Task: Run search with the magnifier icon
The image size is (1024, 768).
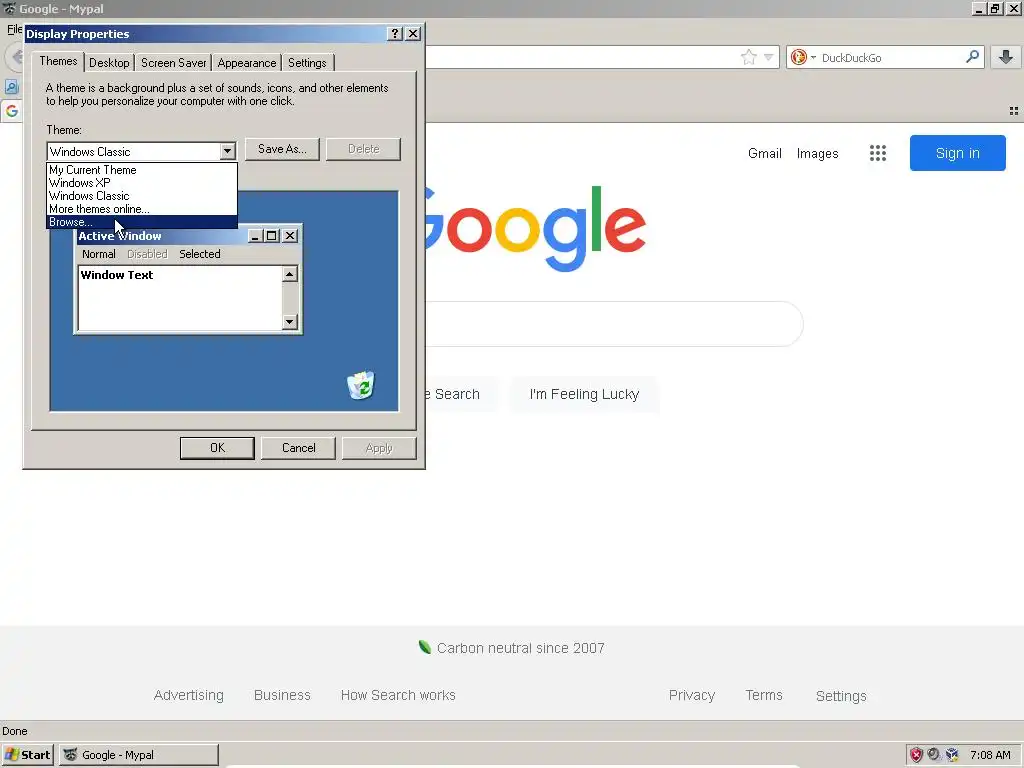Action: [x=972, y=57]
